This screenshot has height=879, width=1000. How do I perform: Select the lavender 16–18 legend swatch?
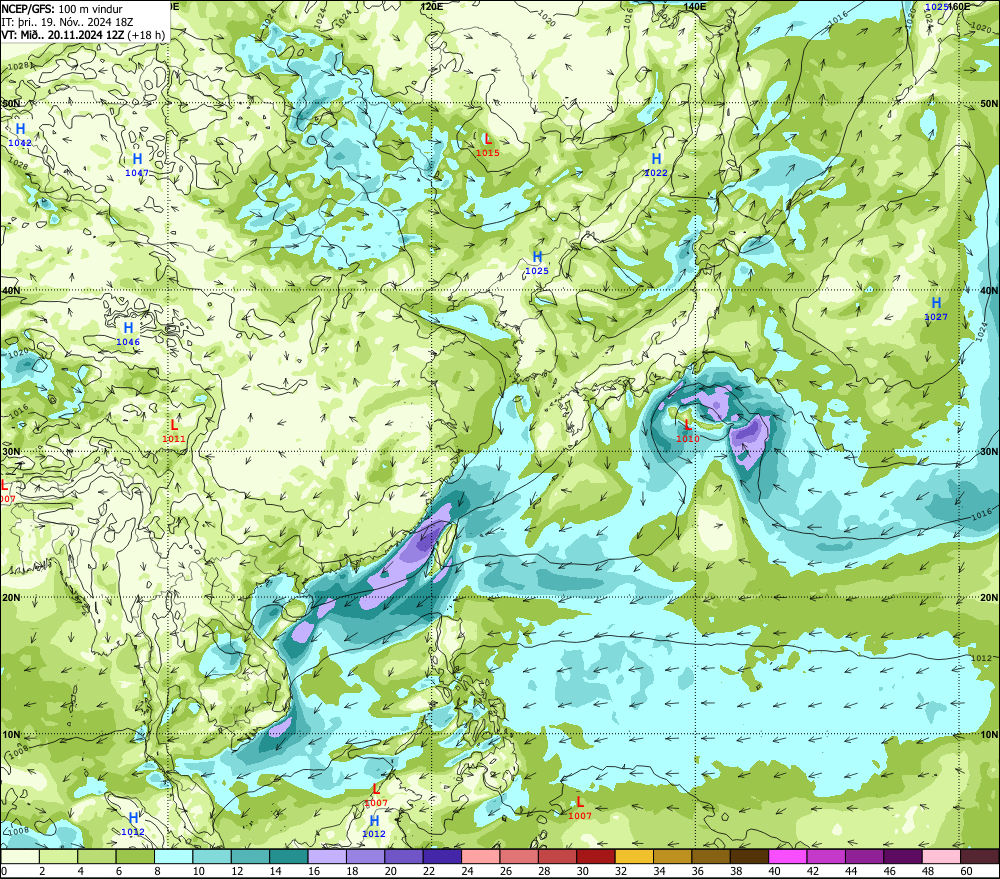click(x=327, y=856)
